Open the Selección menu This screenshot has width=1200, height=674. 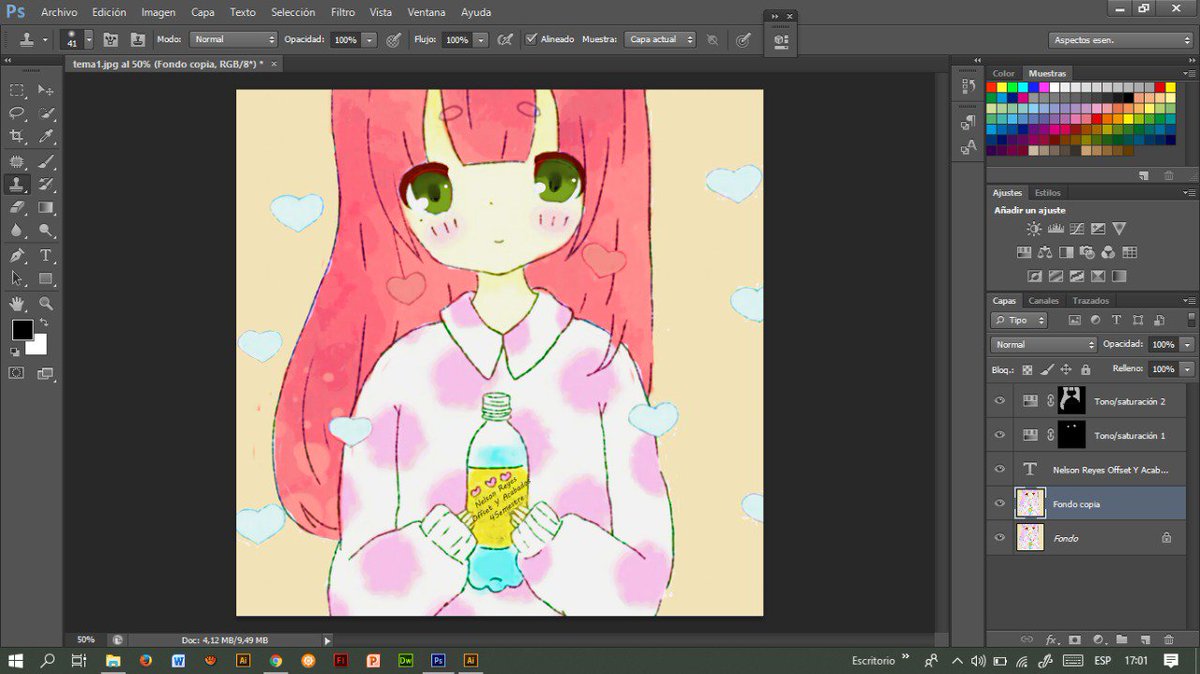pos(293,12)
